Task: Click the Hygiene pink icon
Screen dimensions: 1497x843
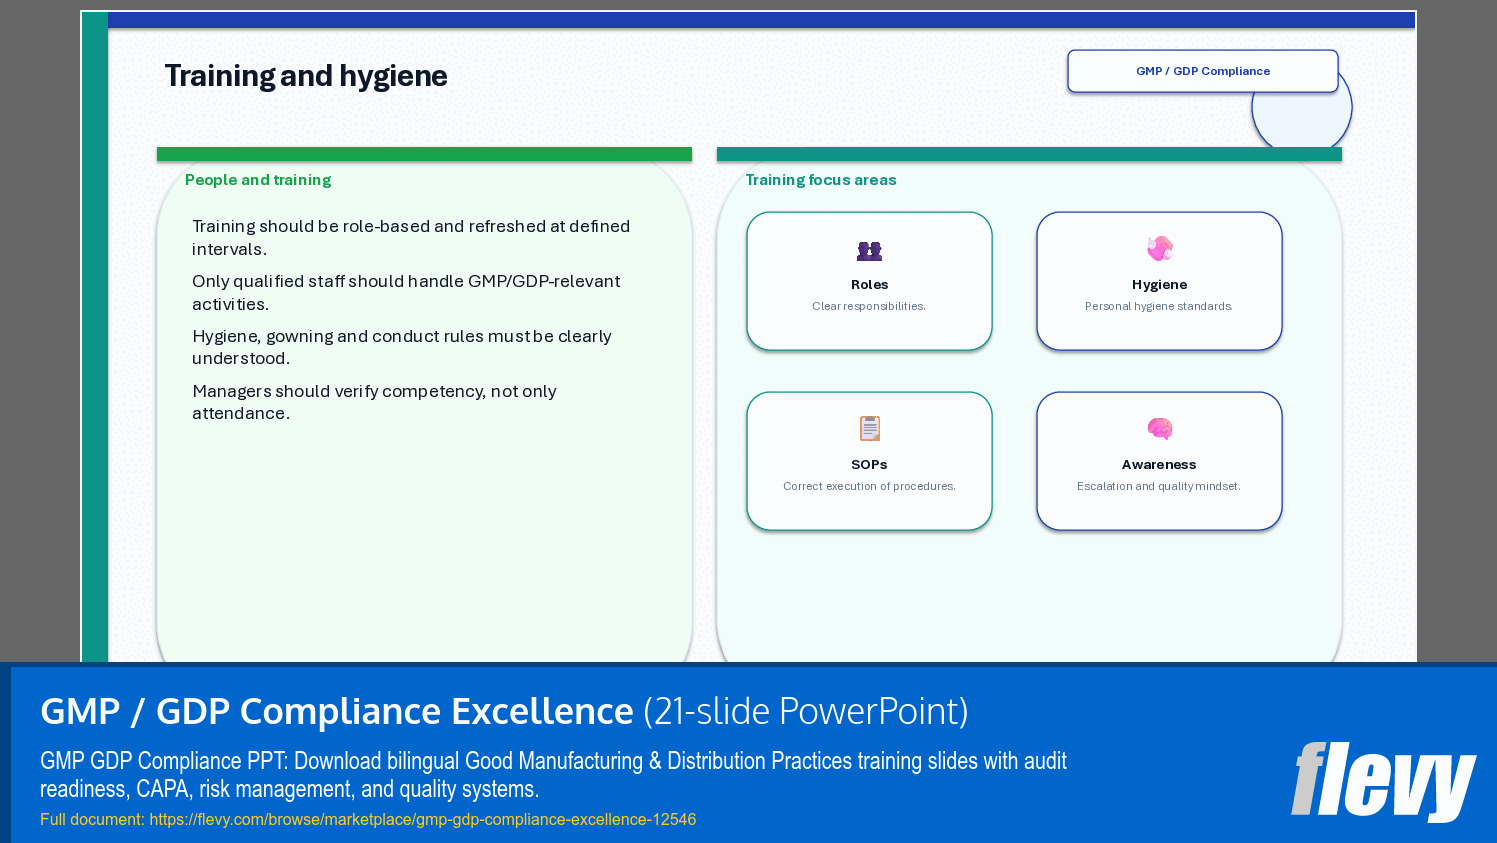Action: pyautogui.click(x=1159, y=248)
